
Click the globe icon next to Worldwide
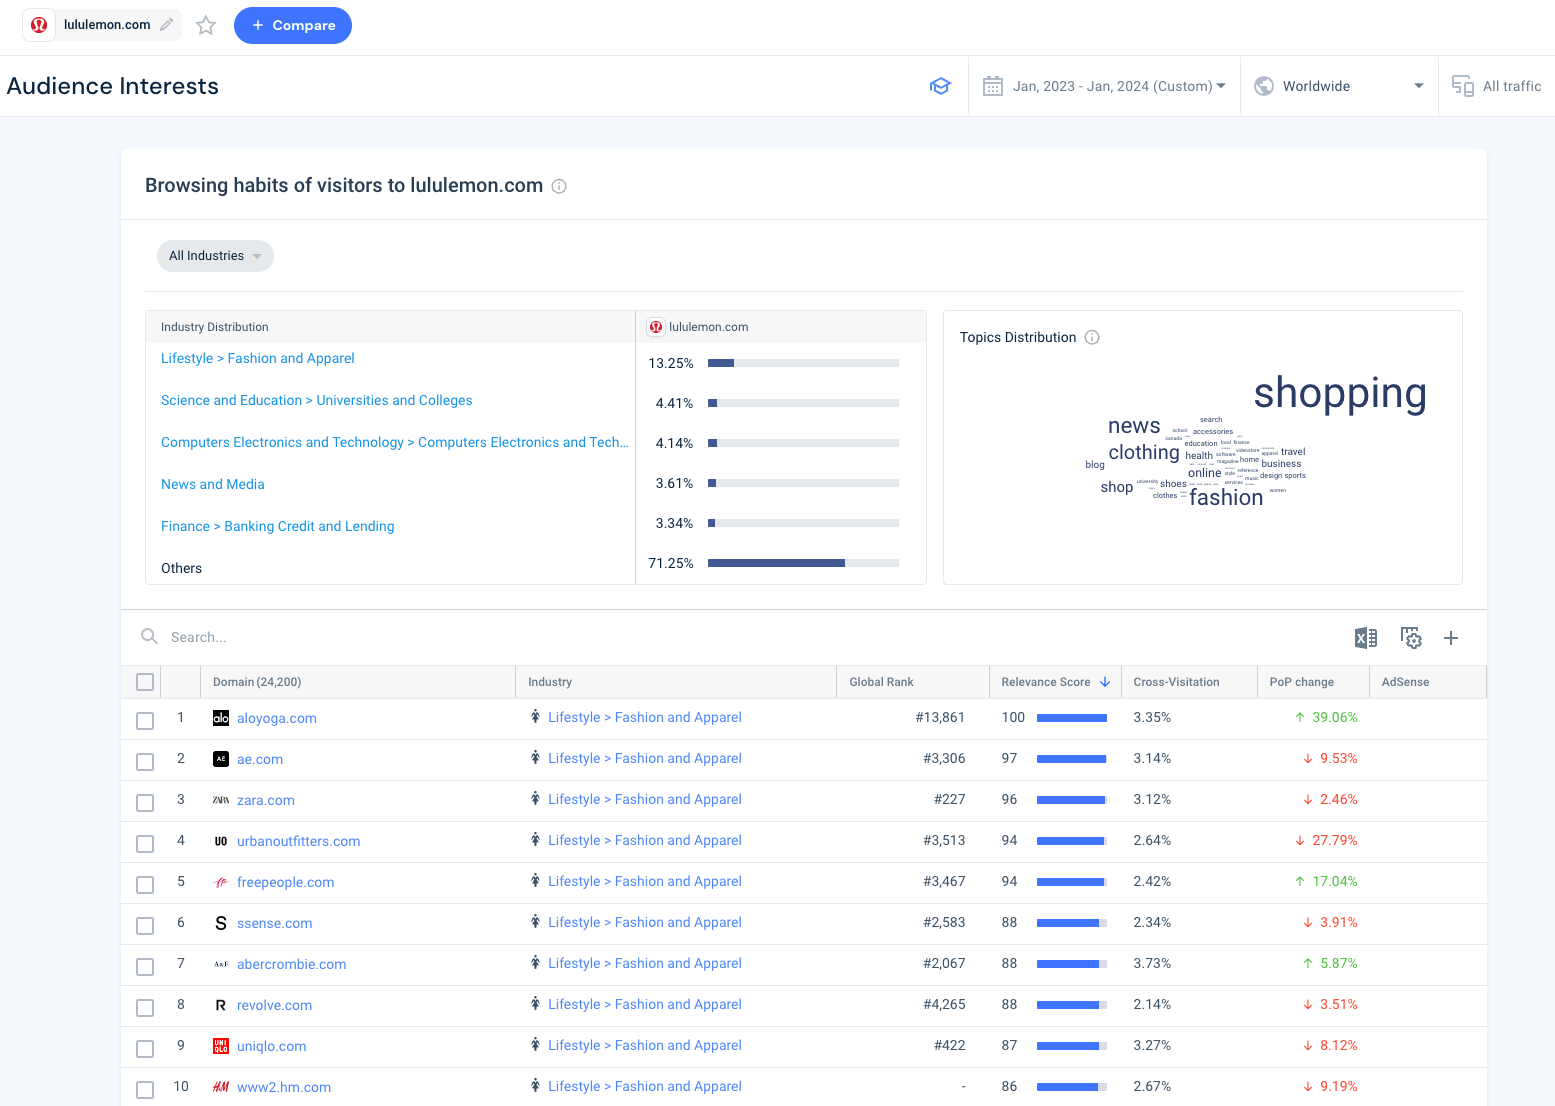pos(1264,86)
